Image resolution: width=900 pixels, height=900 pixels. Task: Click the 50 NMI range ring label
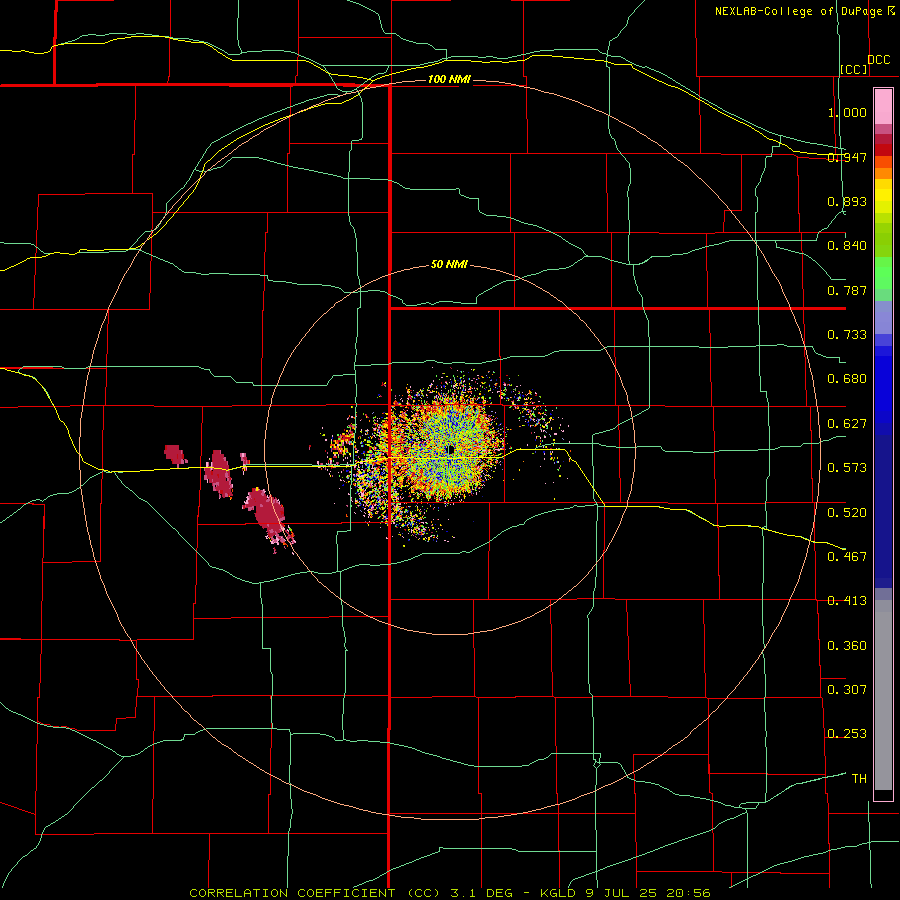click(449, 264)
